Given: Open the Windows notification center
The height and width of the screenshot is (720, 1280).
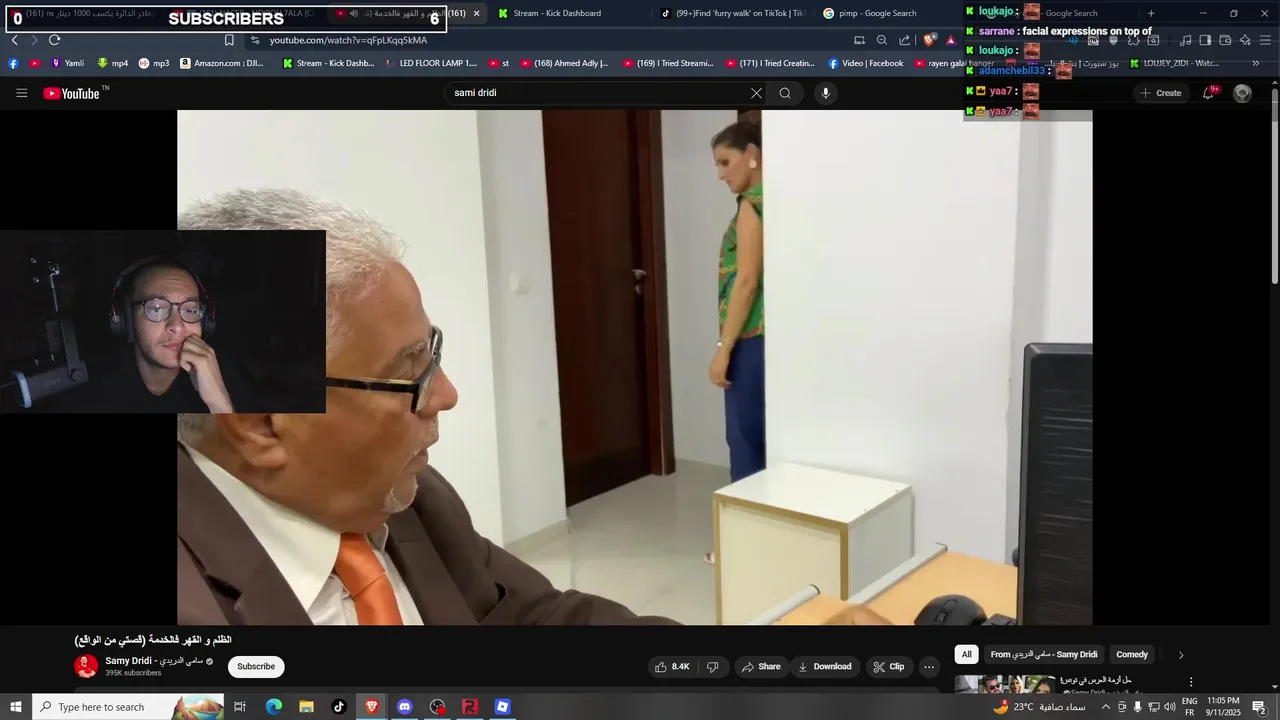Looking at the screenshot, I should [1259, 707].
